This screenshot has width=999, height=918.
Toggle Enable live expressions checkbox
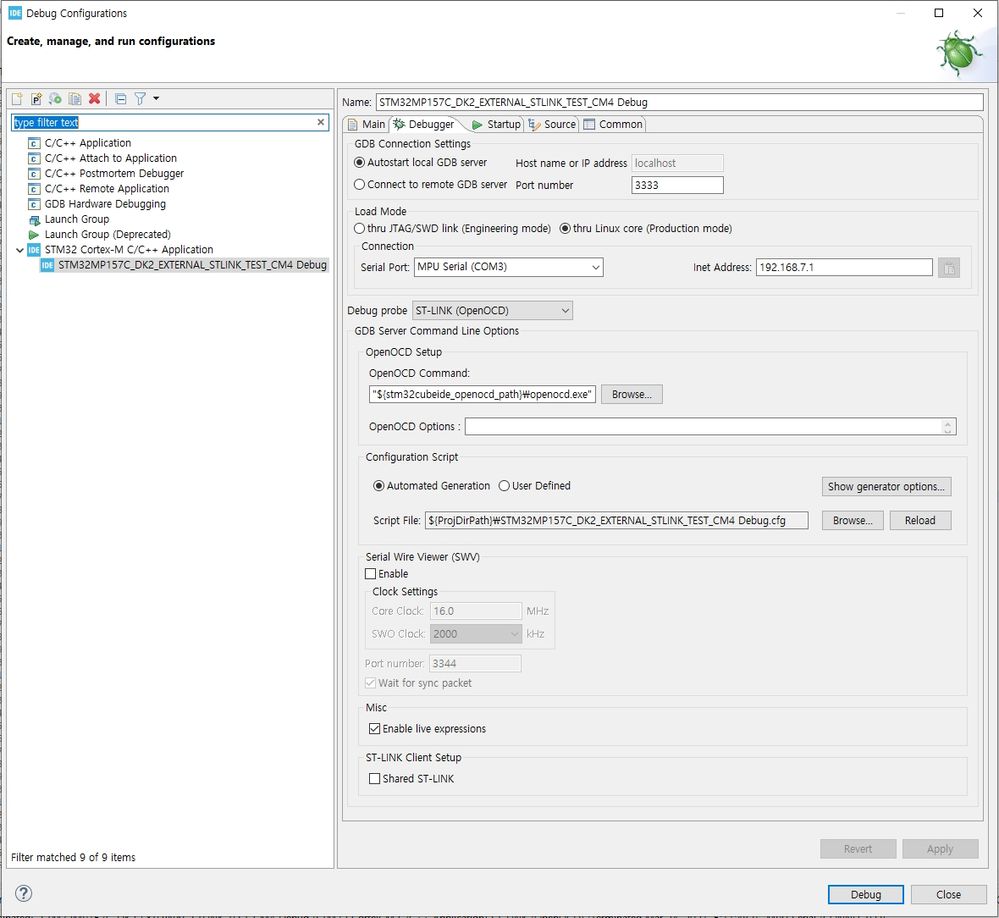tap(375, 728)
